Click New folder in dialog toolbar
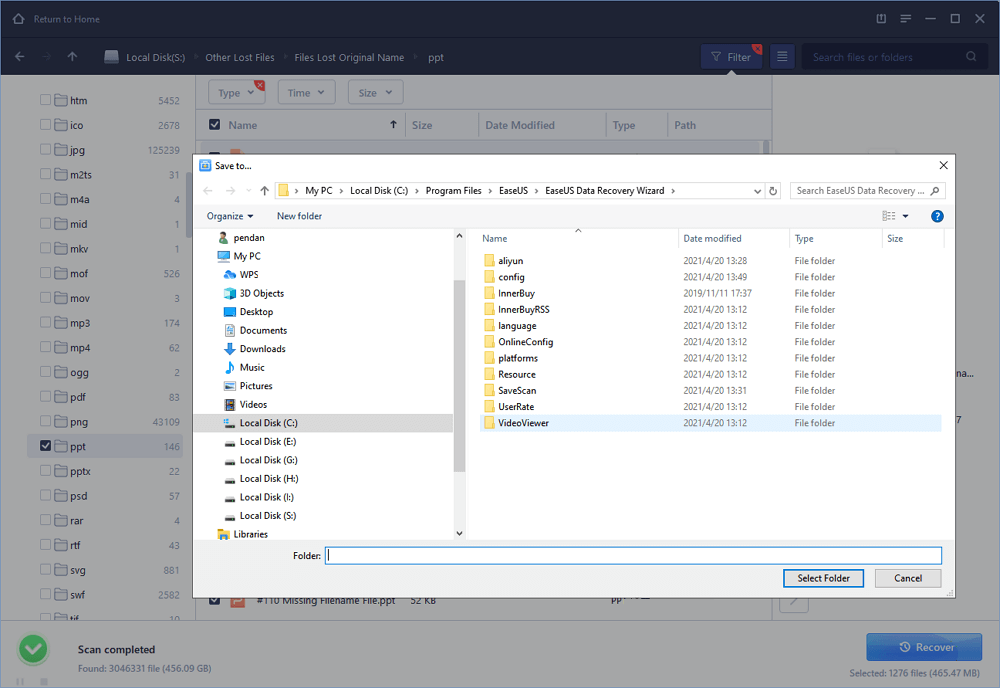 pyautogui.click(x=299, y=216)
